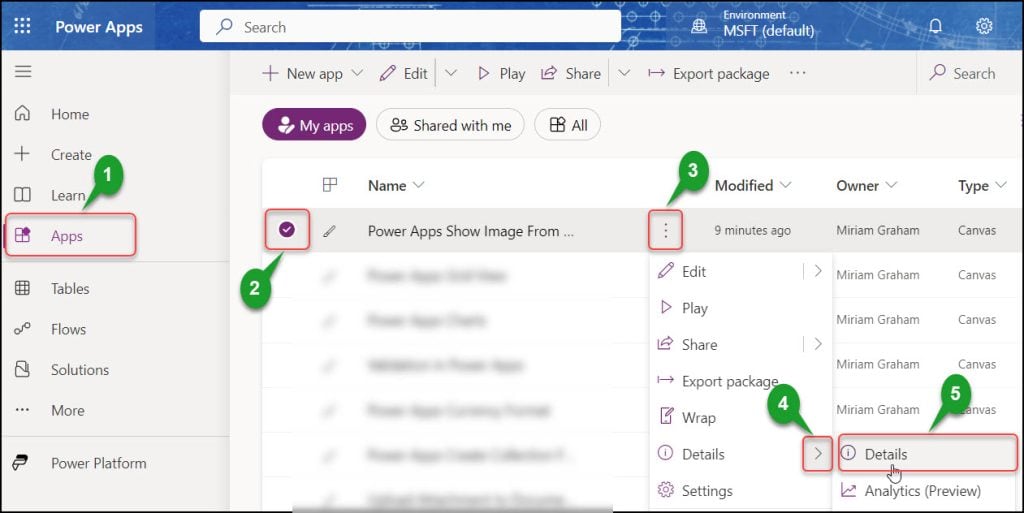Image resolution: width=1024 pixels, height=513 pixels.
Task: Click the Edit button in toolbar
Action: coord(404,73)
